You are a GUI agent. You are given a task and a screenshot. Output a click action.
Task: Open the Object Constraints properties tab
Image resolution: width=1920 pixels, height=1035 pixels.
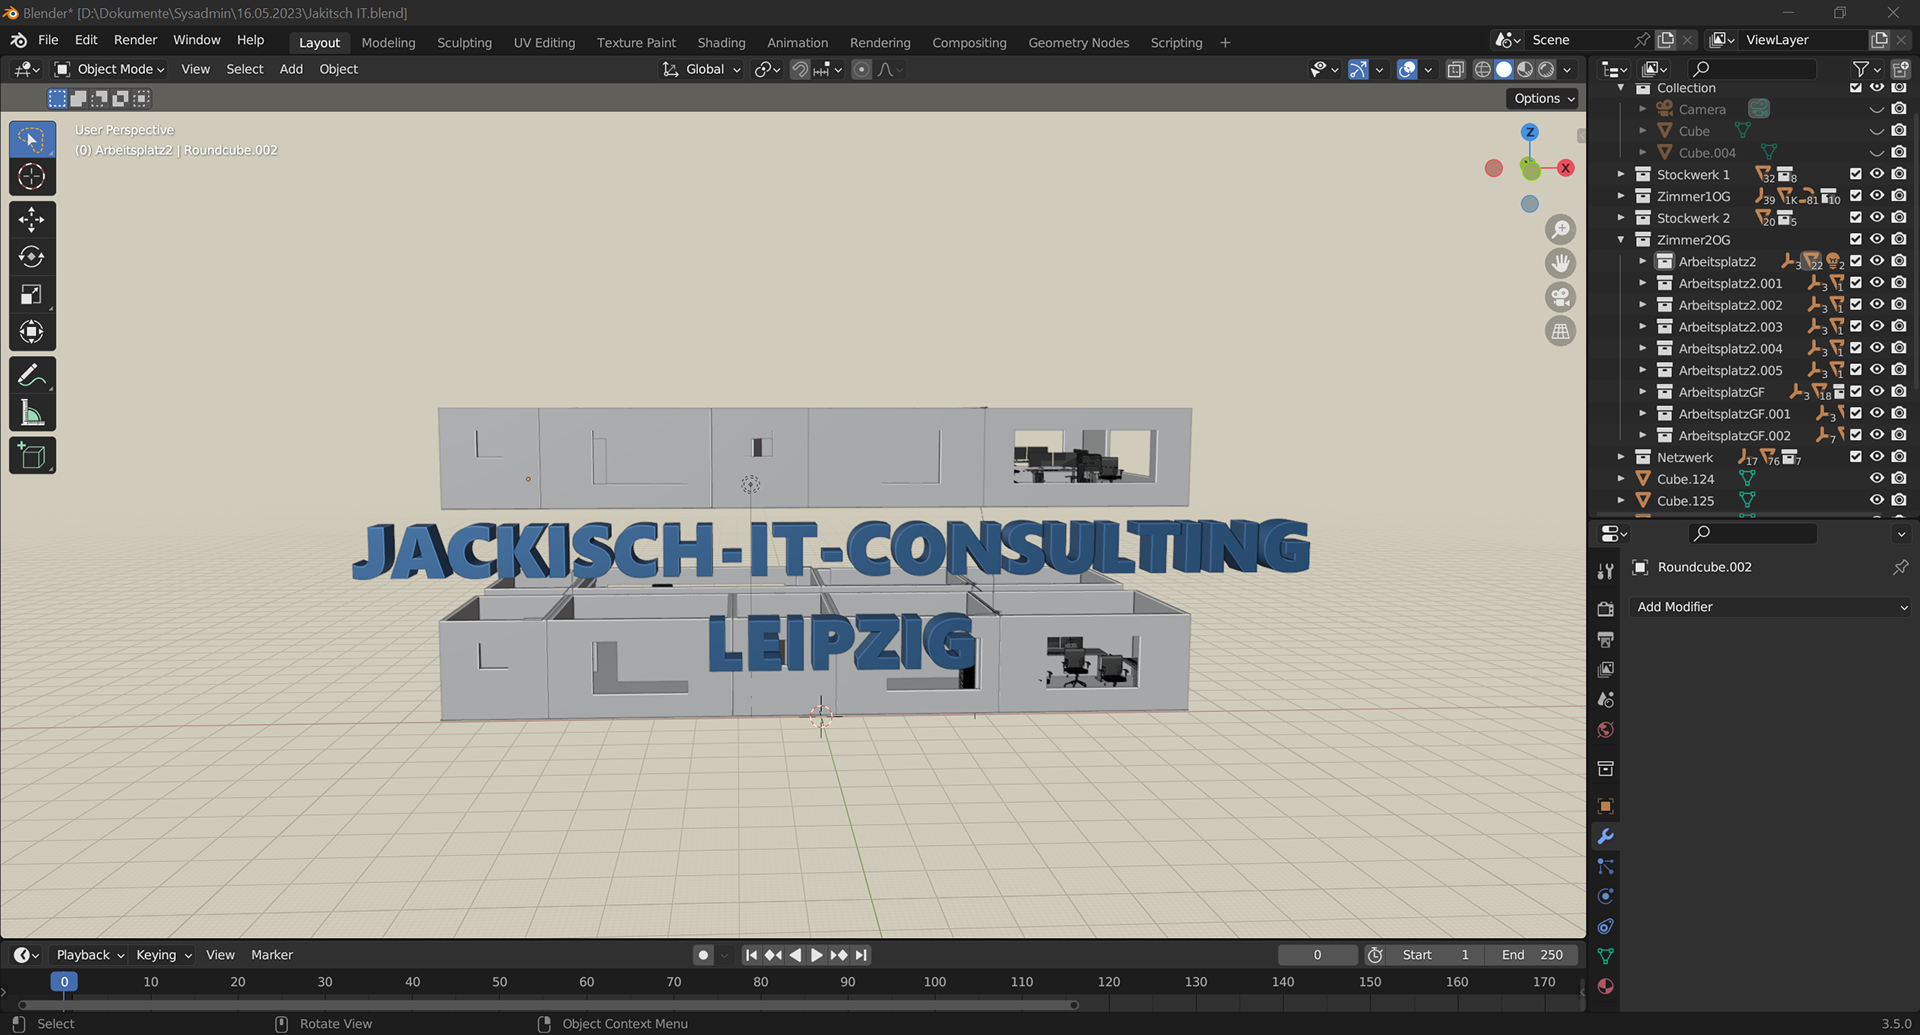pyautogui.click(x=1606, y=926)
